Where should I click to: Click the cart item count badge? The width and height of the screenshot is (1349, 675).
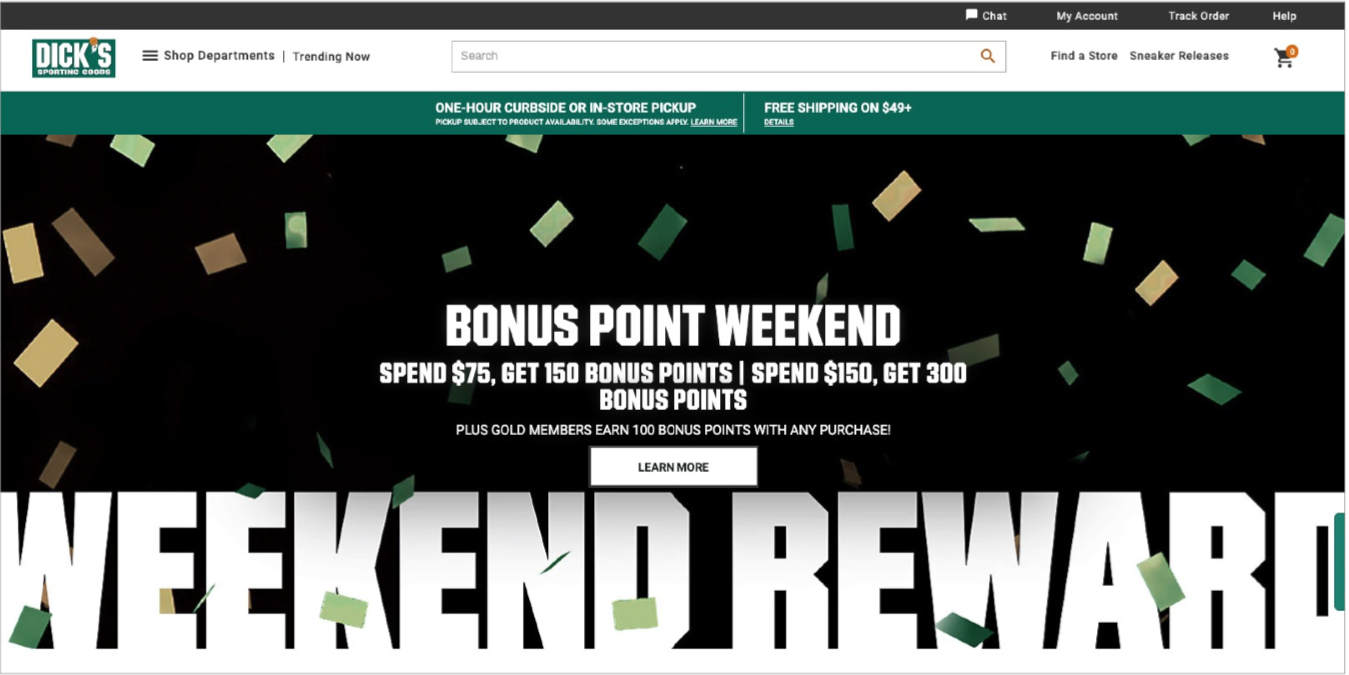point(1292,51)
